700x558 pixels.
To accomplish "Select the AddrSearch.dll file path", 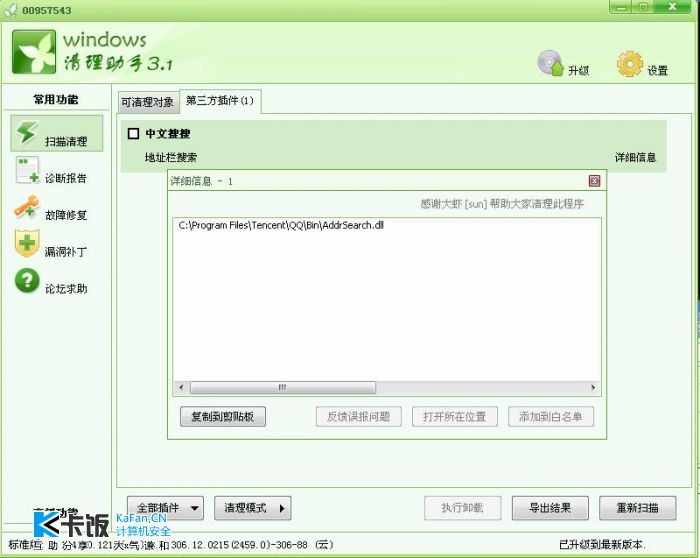I will 281,225.
